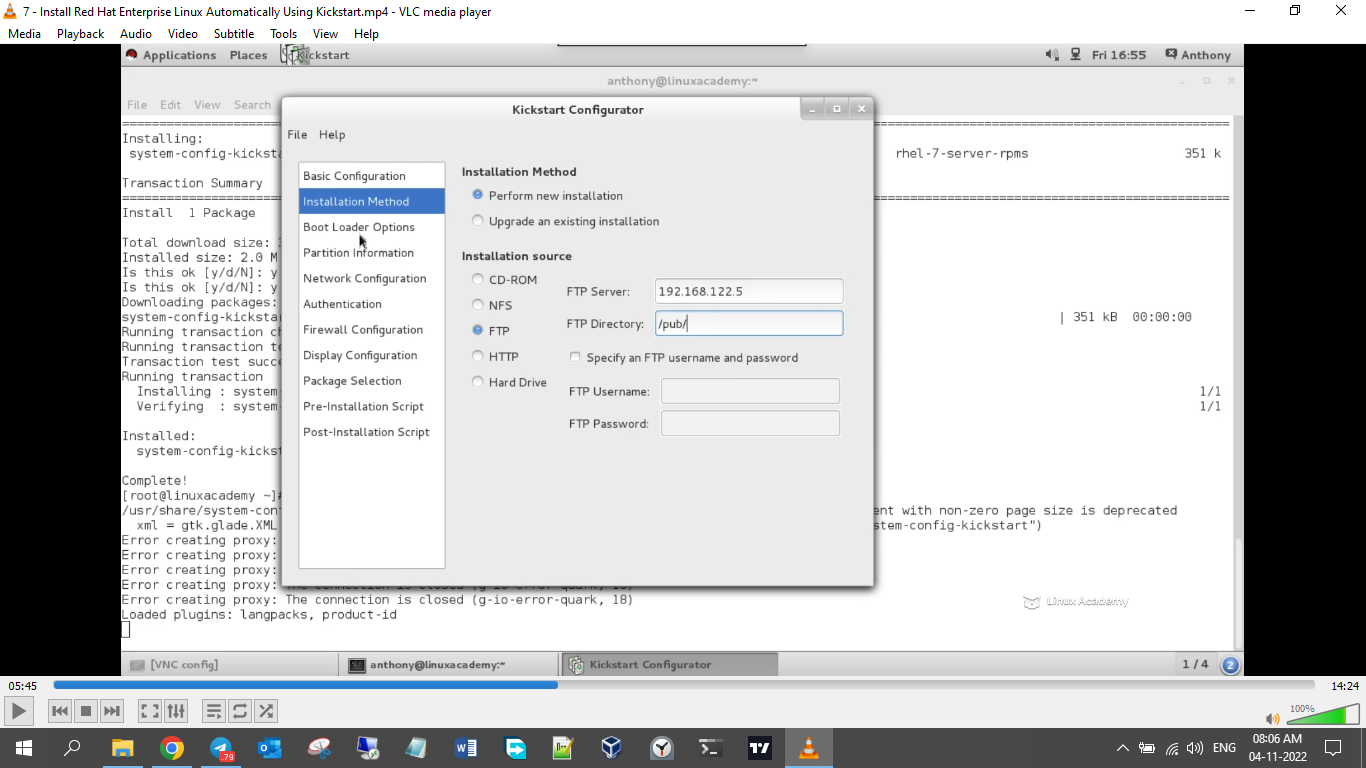Click VLC next media button

[x=112, y=711]
